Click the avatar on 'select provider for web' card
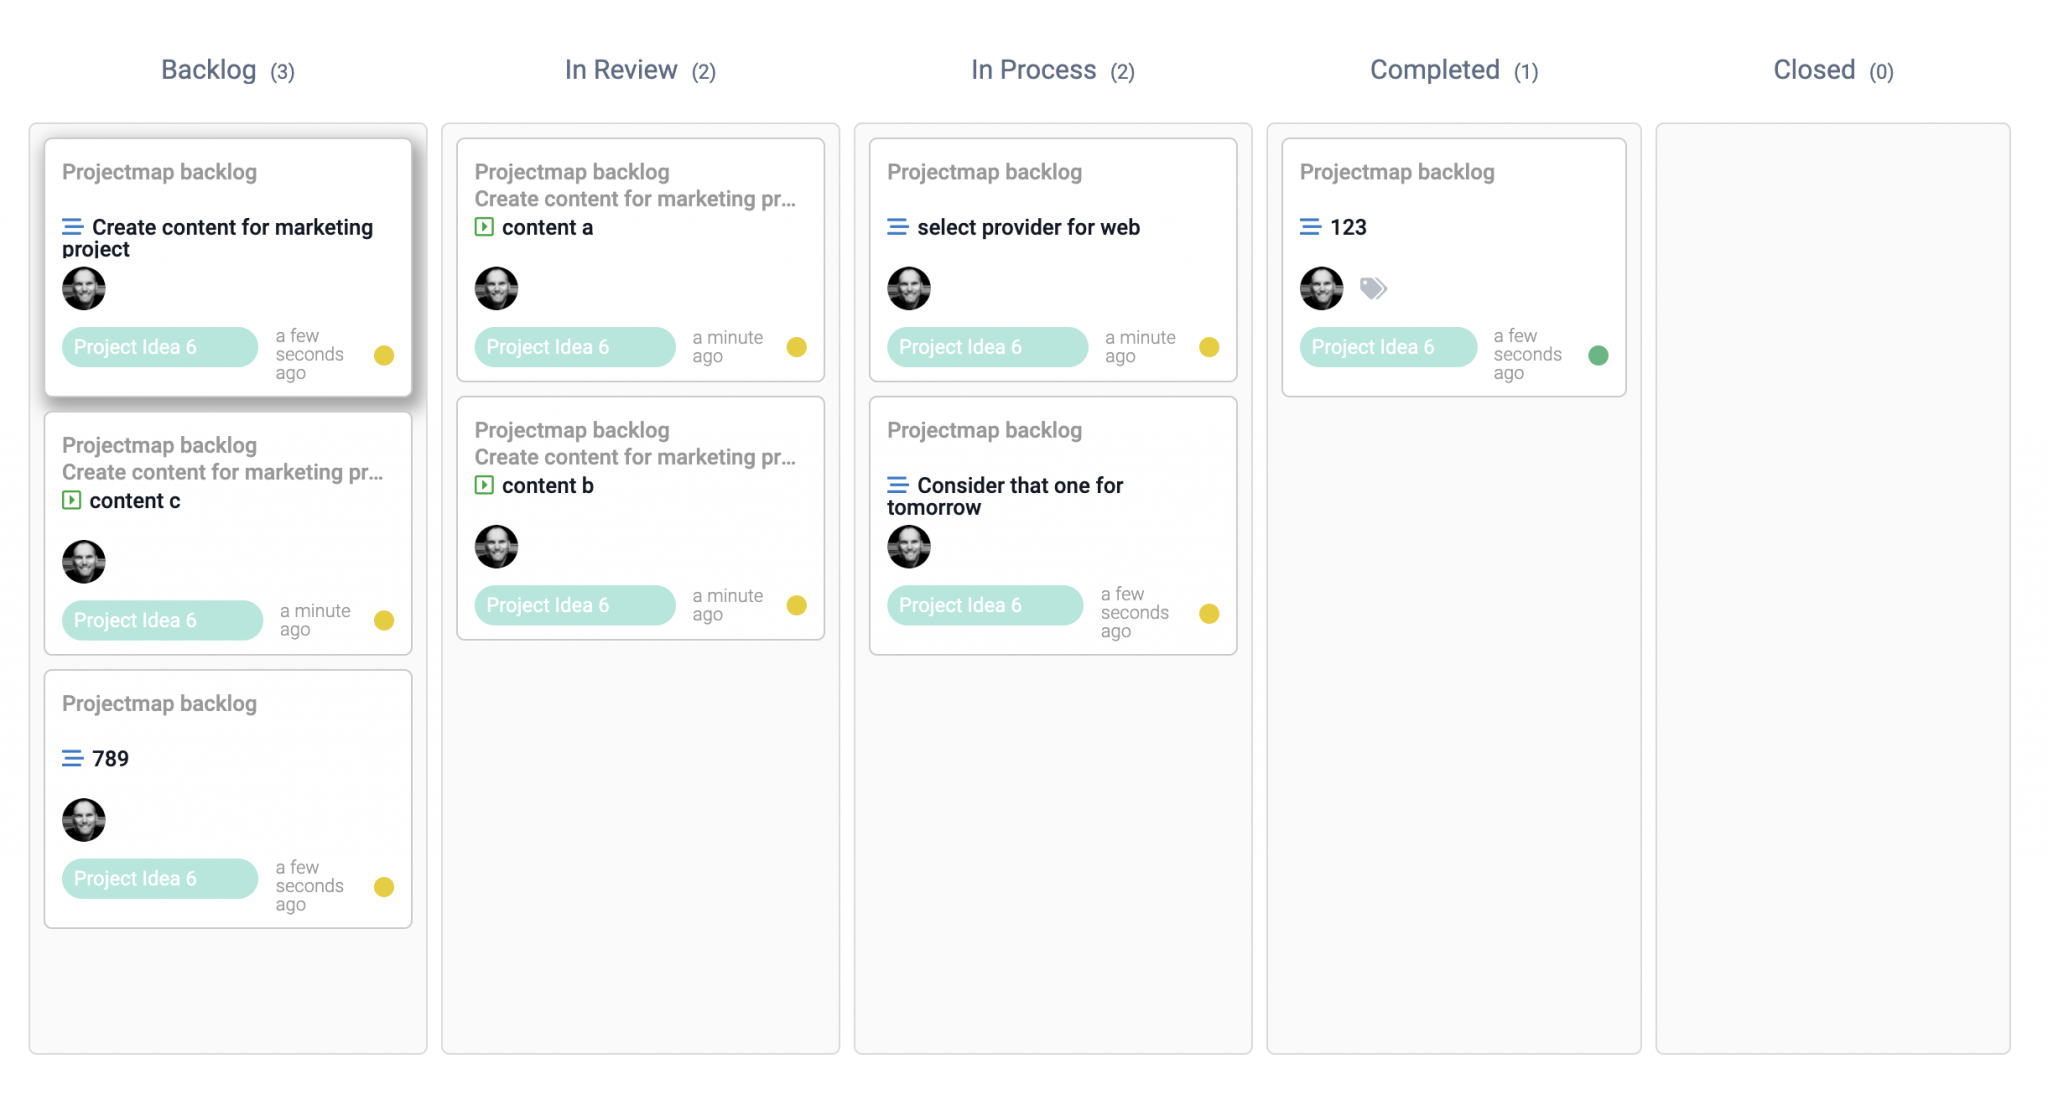The width and height of the screenshot is (2048, 1095). [x=909, y=288]
